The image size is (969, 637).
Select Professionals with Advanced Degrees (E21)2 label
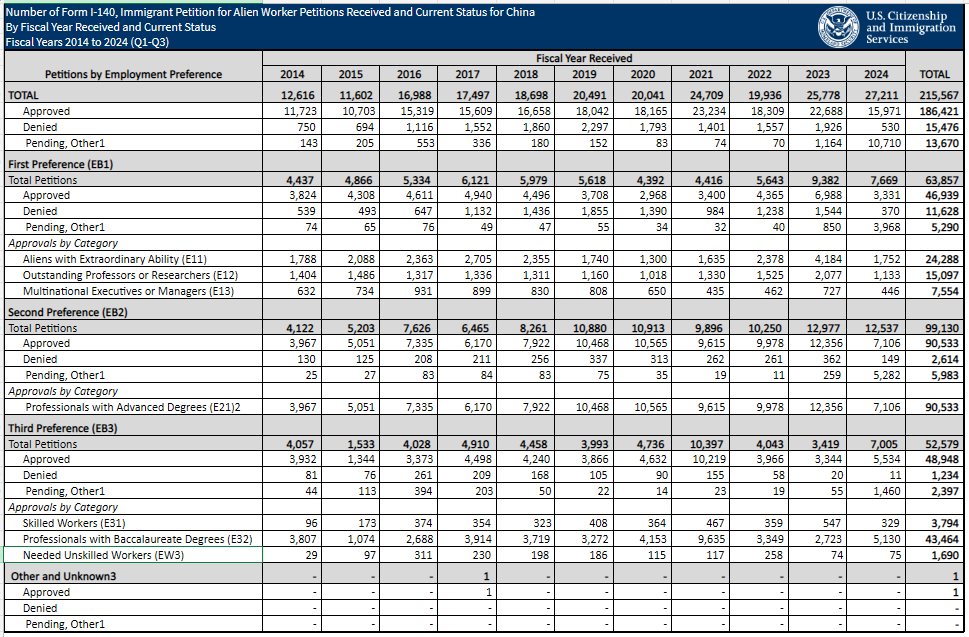pos(133,407)
